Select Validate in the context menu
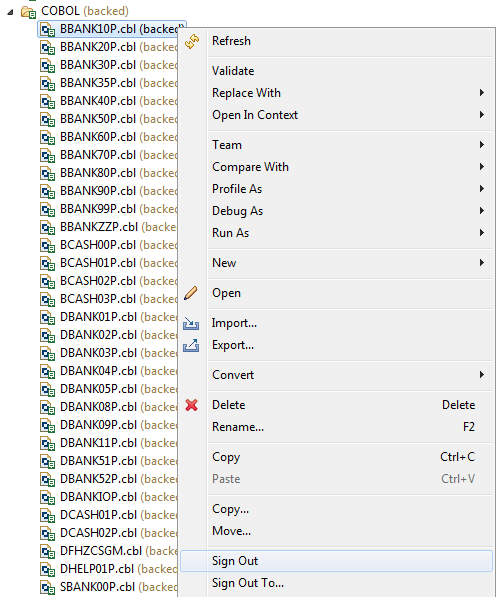The height and width of the screenshot is (597, 496). (x=233, y=71)
